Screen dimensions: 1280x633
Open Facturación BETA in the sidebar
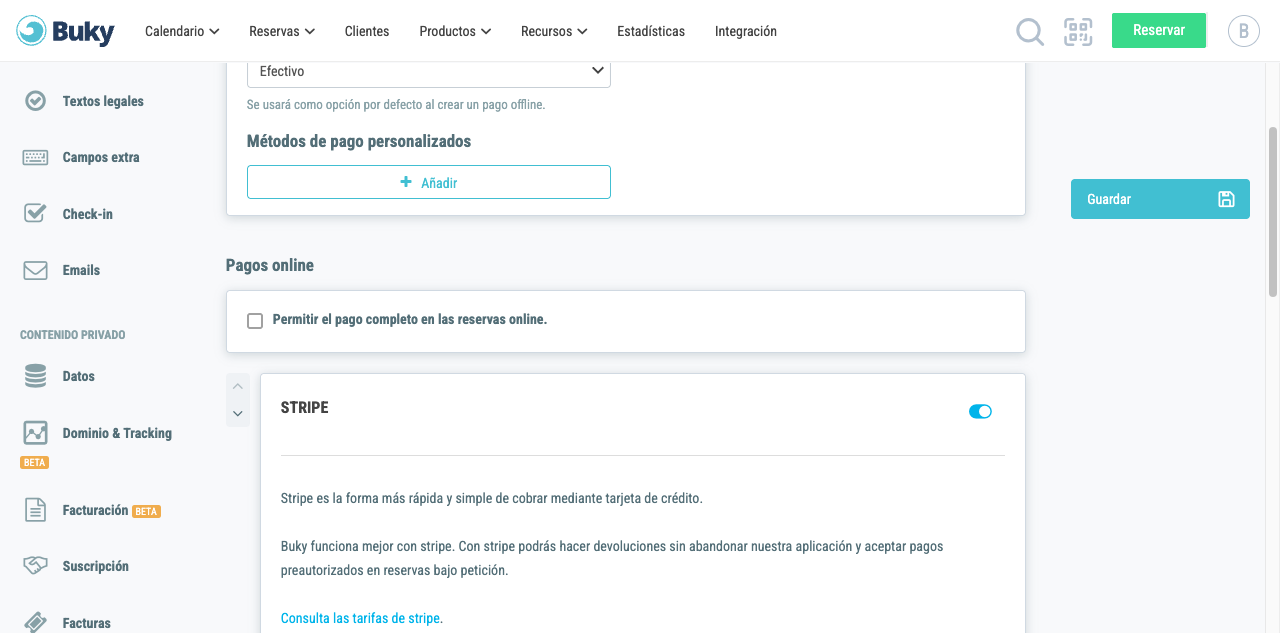[111, 510]
